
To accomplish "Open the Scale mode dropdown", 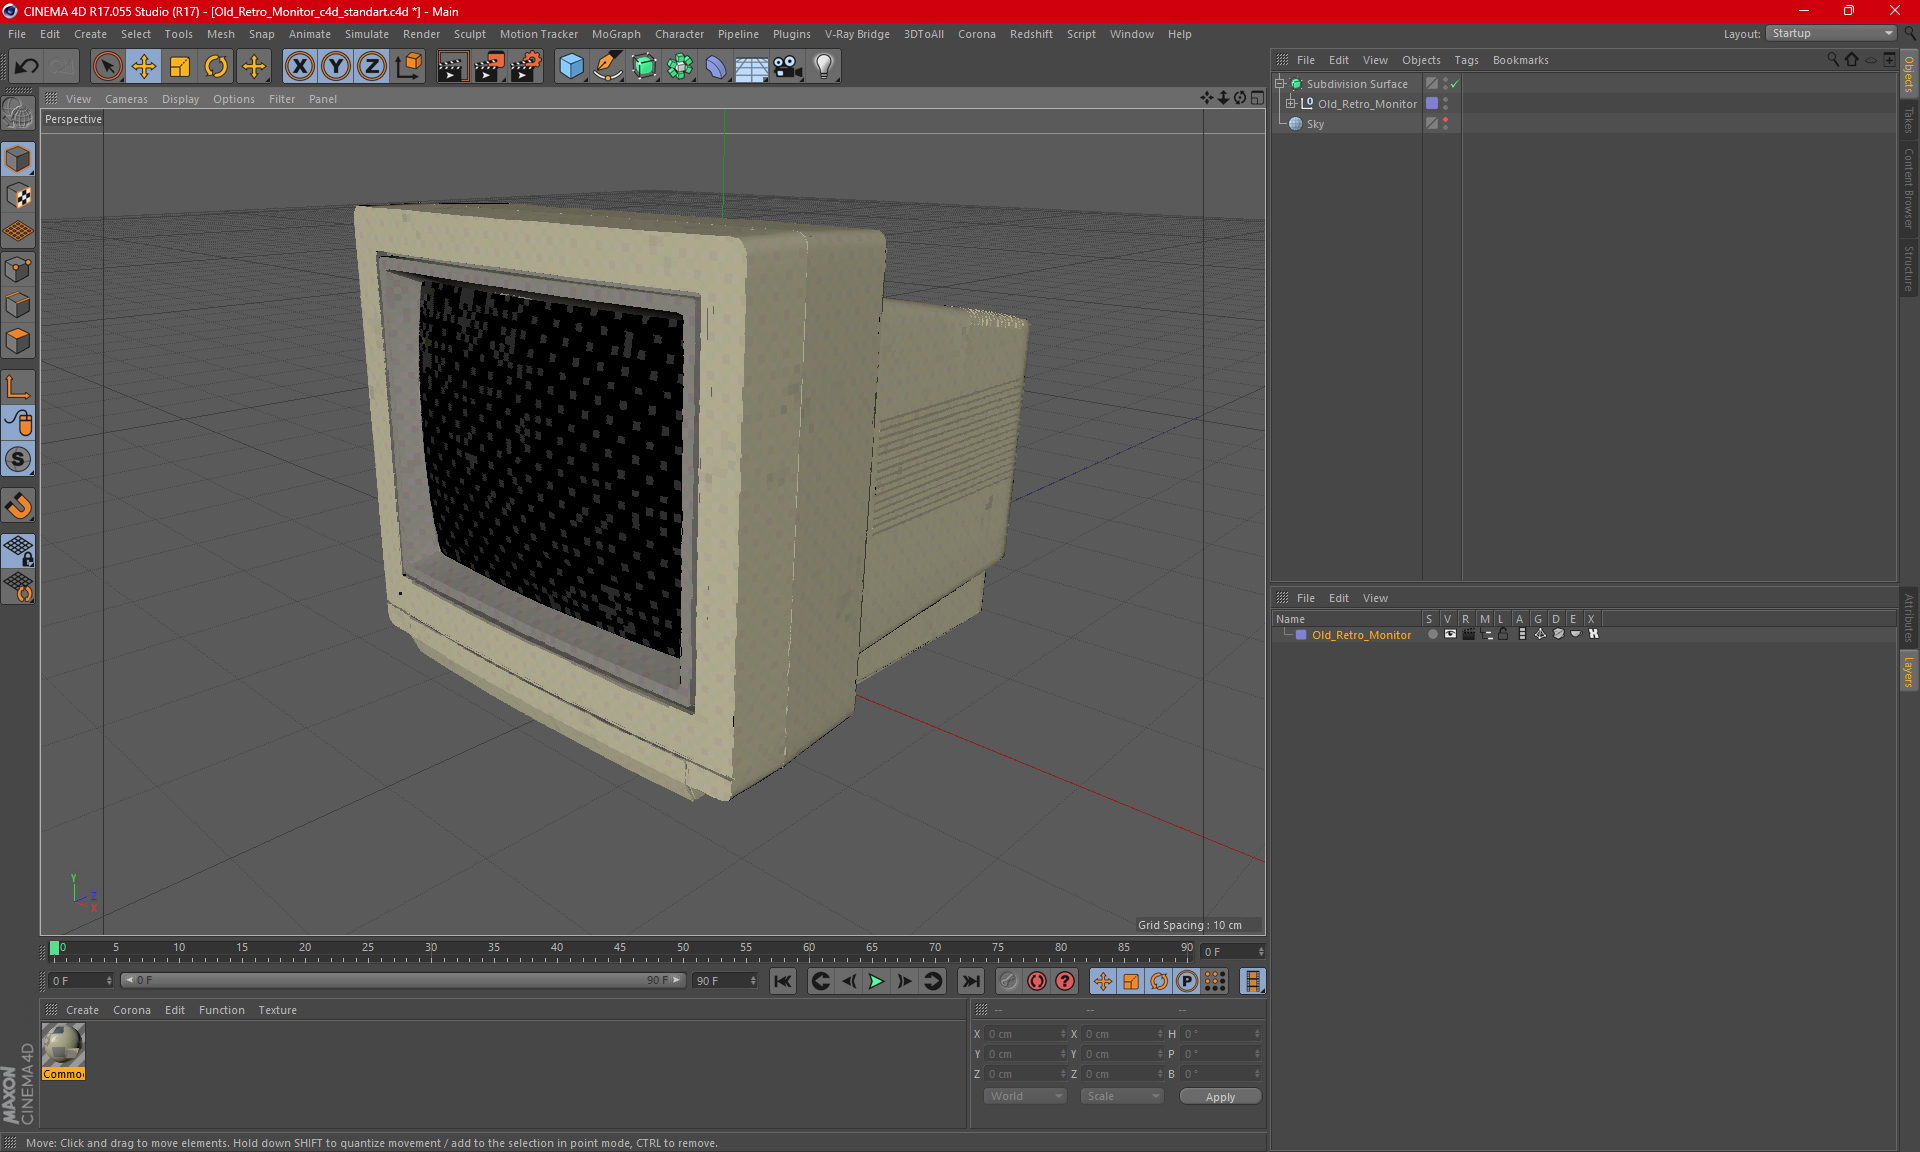I will (x=1122, y=1096).
